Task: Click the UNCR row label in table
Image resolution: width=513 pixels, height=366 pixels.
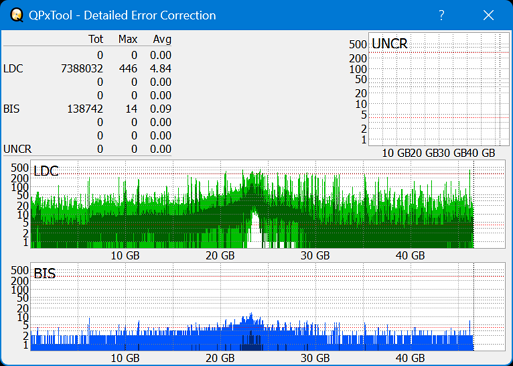Action: point(17,149)
